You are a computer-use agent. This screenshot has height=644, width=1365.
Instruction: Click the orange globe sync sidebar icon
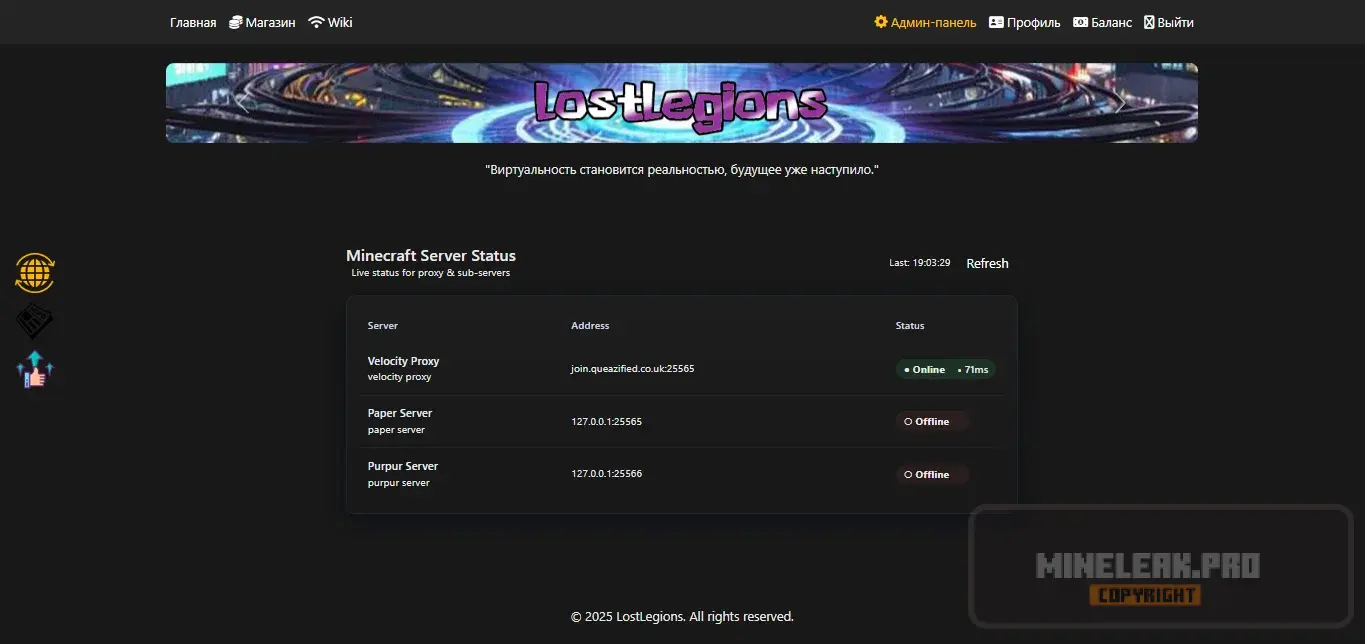tap(35, 273)
